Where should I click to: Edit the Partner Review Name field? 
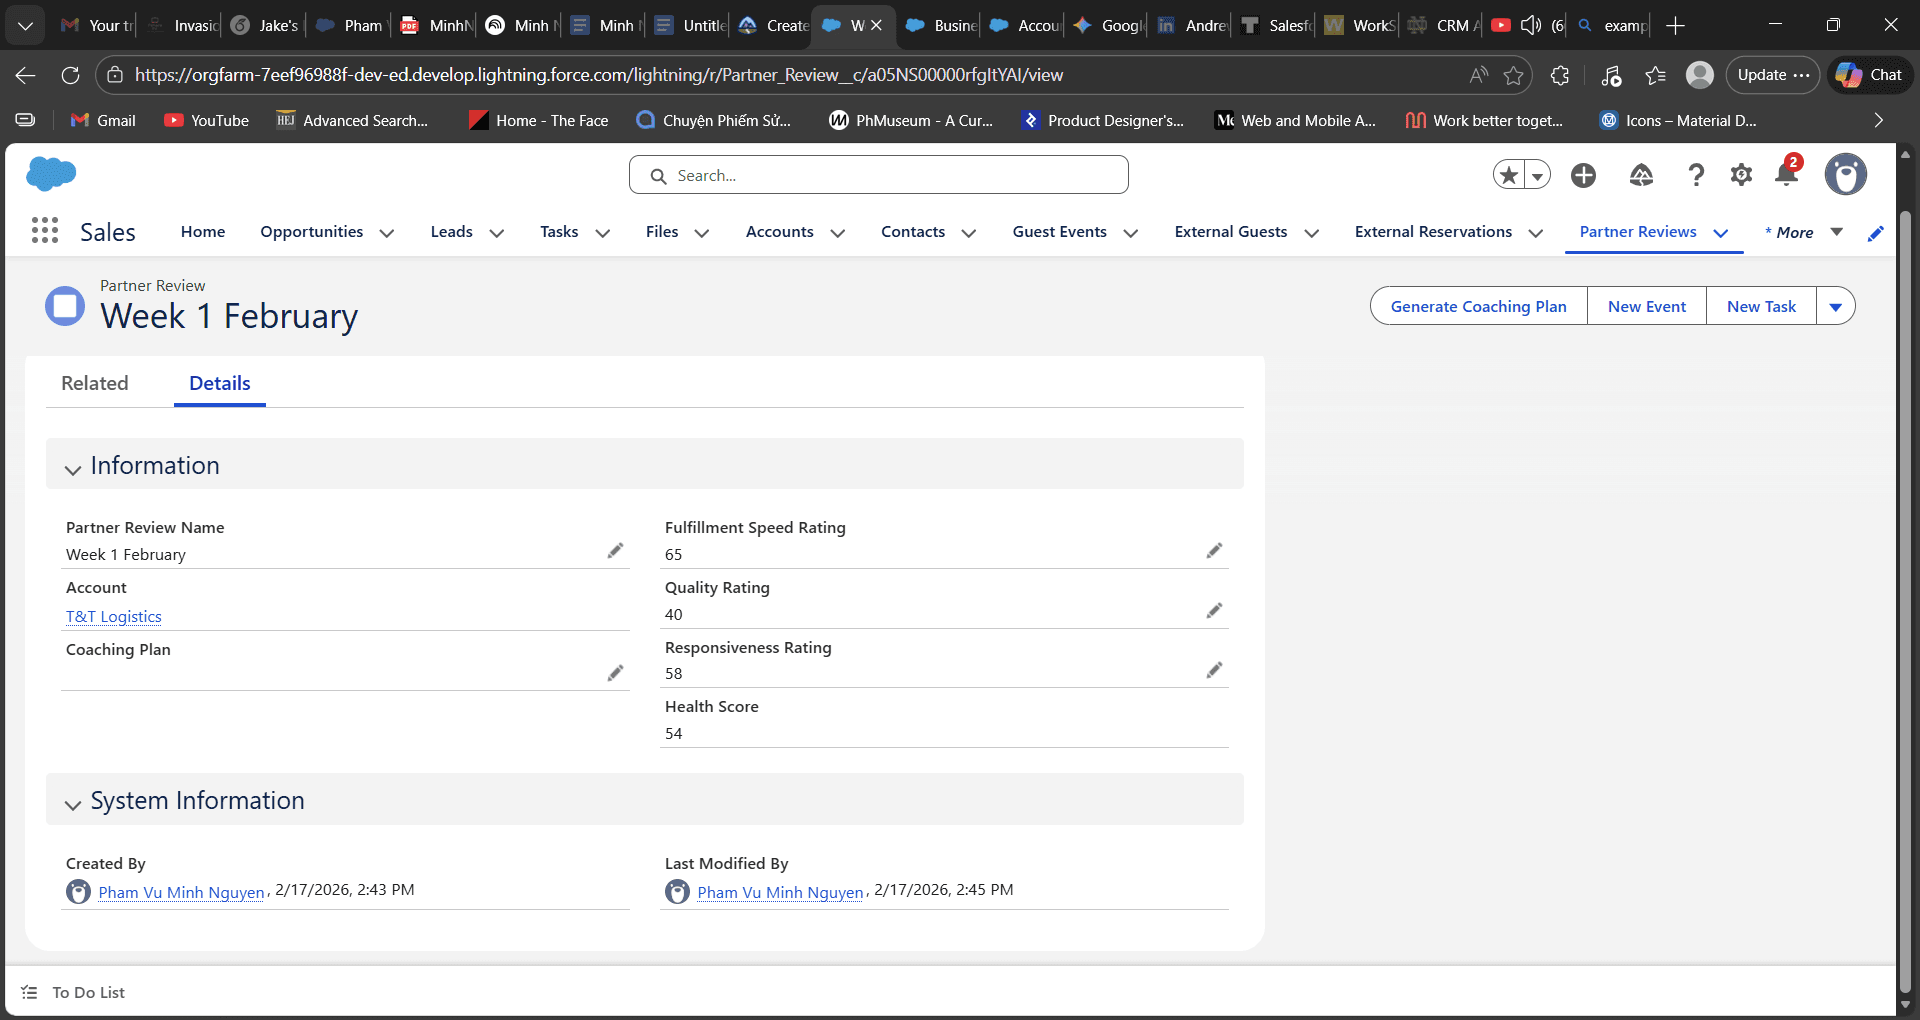pos(615,551)
